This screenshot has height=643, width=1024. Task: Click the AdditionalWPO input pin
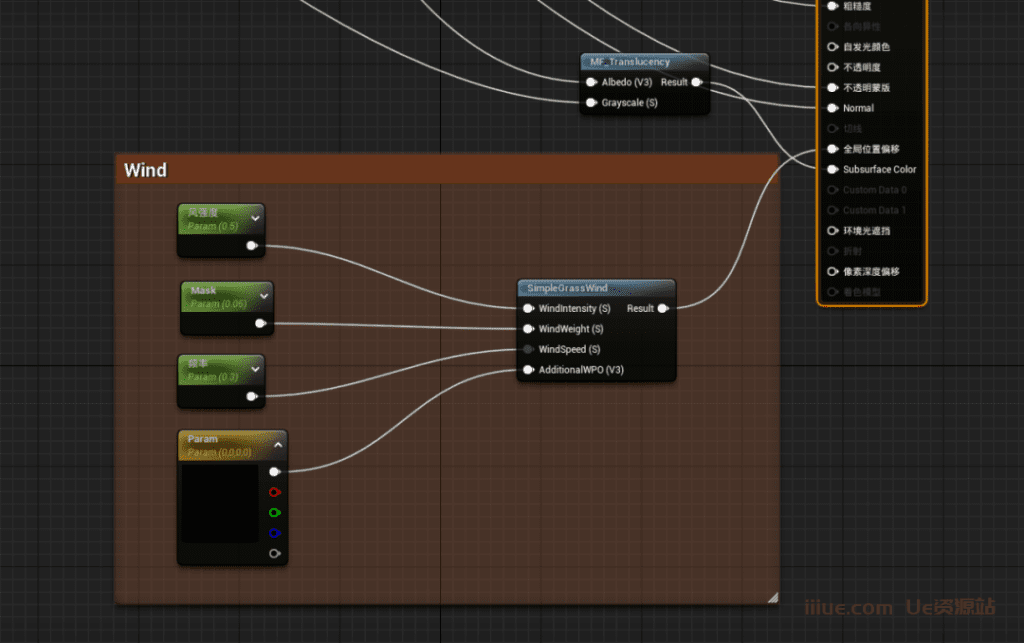coord(528,371)
